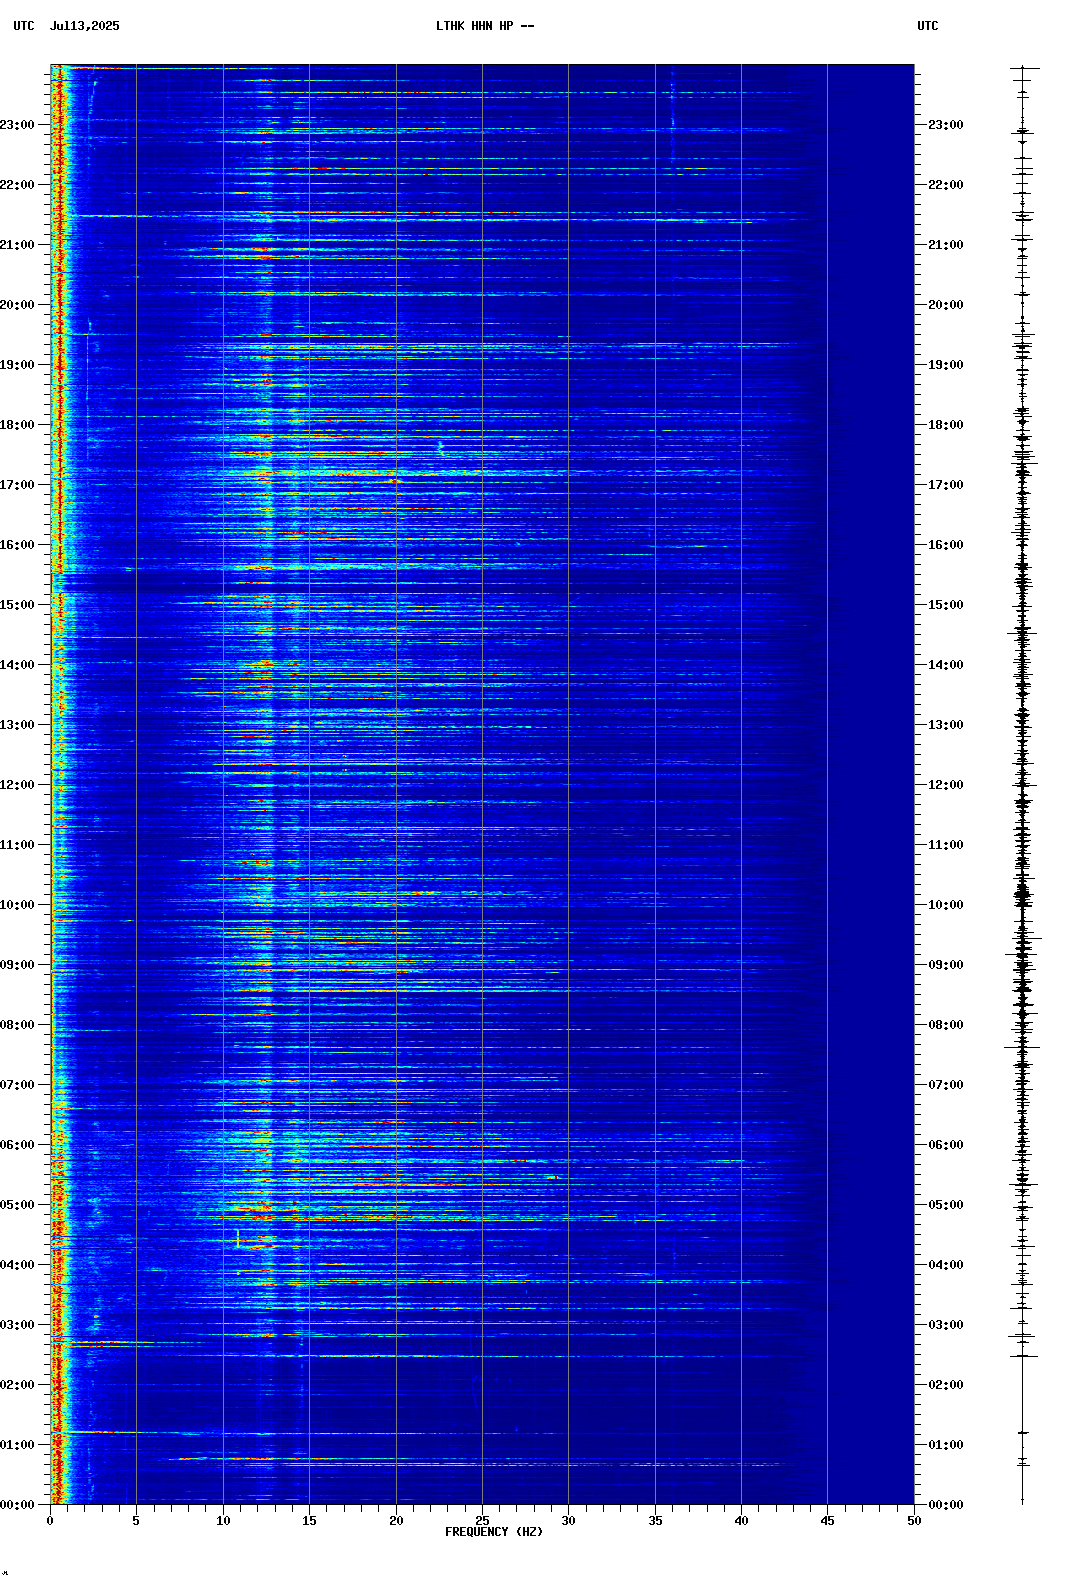Click the UTC label in top-left corner
1066x1584 pixels.
pyautogui.click(x=24, y=26)
